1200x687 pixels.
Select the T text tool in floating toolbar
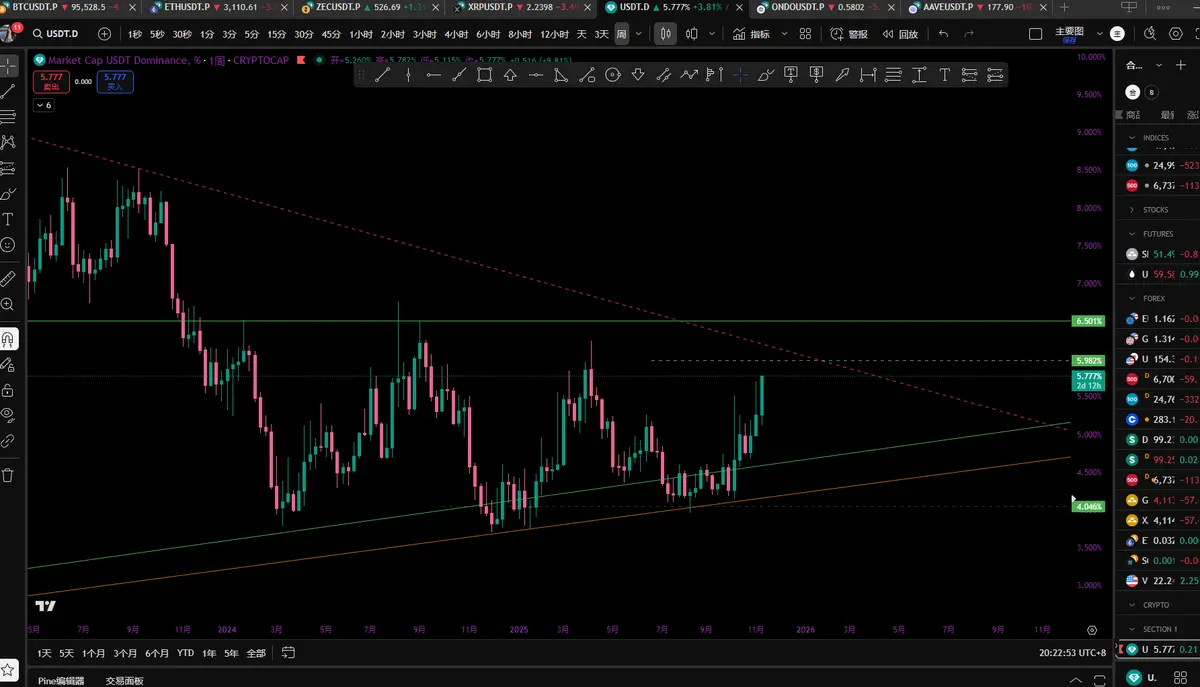click(x=944, y=75)
